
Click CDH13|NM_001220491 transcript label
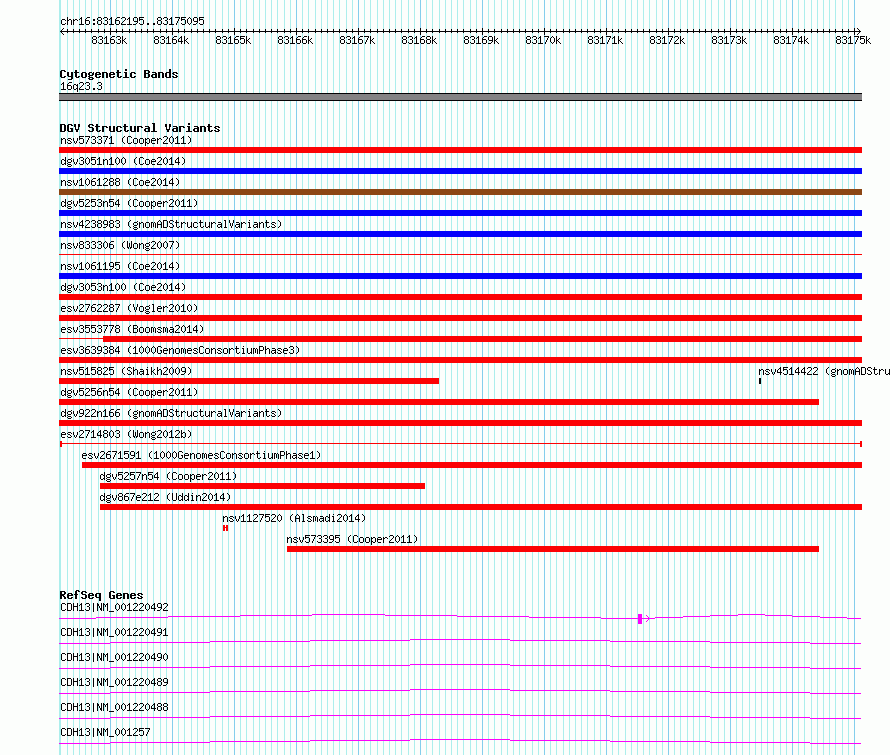(114, 632)
